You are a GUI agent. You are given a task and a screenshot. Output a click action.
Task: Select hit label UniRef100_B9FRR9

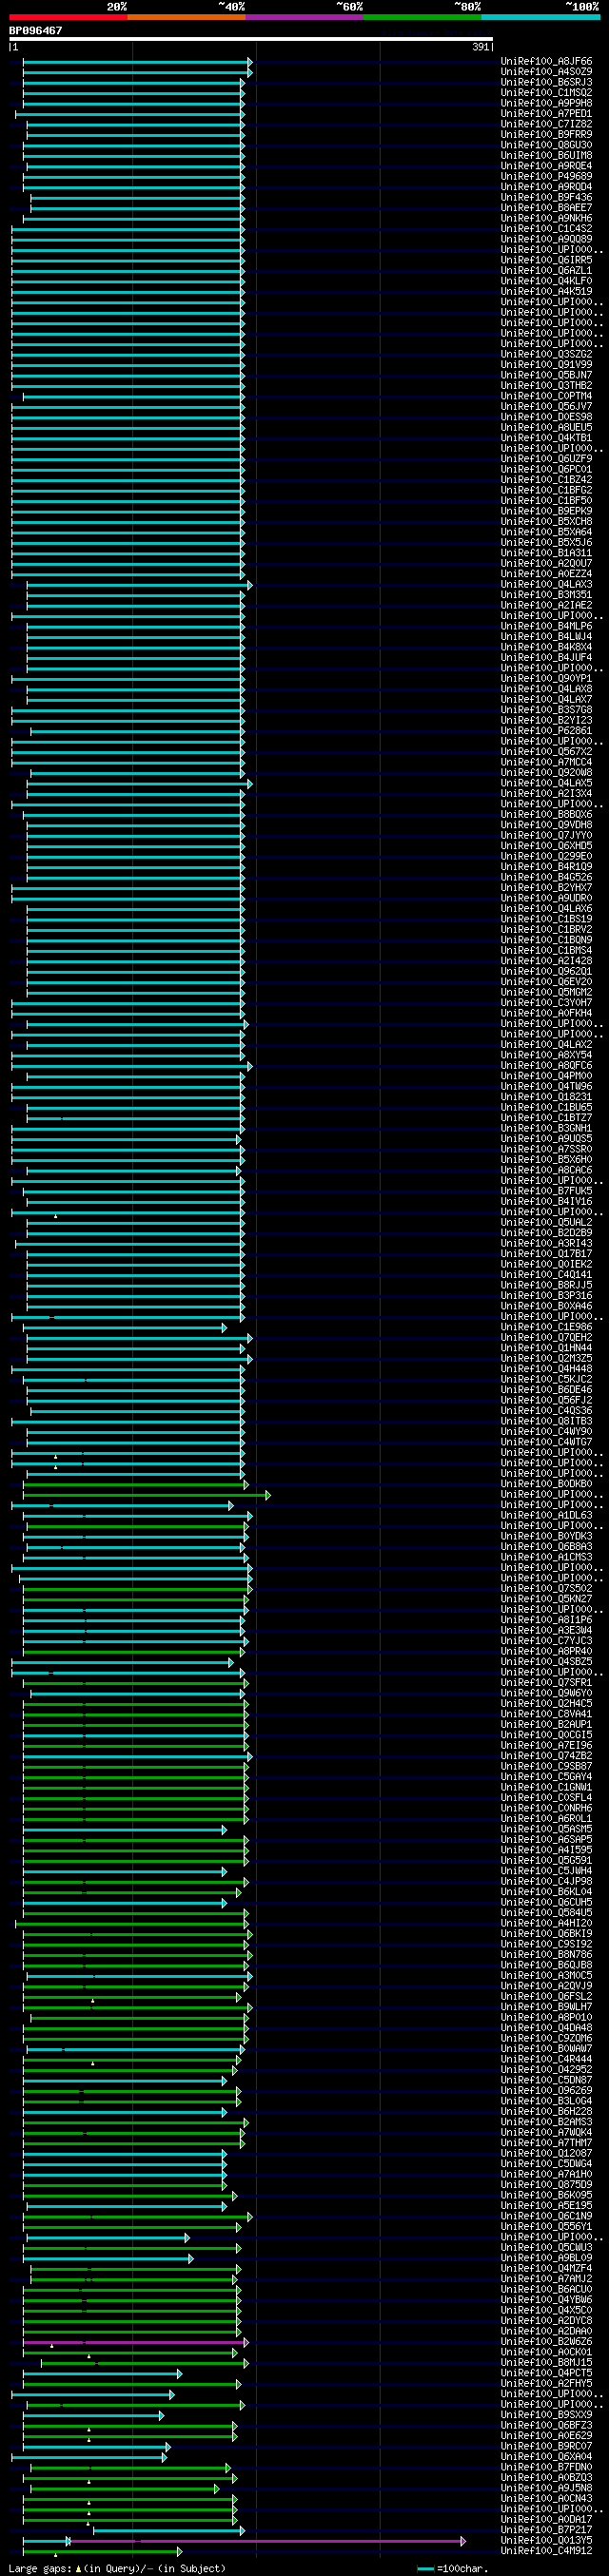546,135
